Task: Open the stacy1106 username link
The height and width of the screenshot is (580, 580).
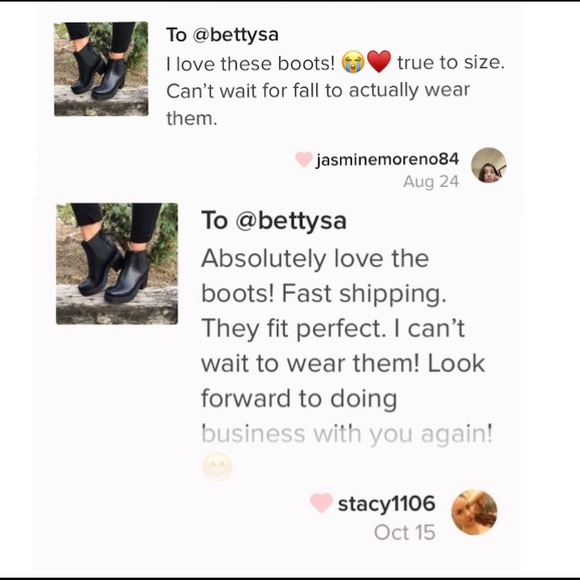Action: 387,503
